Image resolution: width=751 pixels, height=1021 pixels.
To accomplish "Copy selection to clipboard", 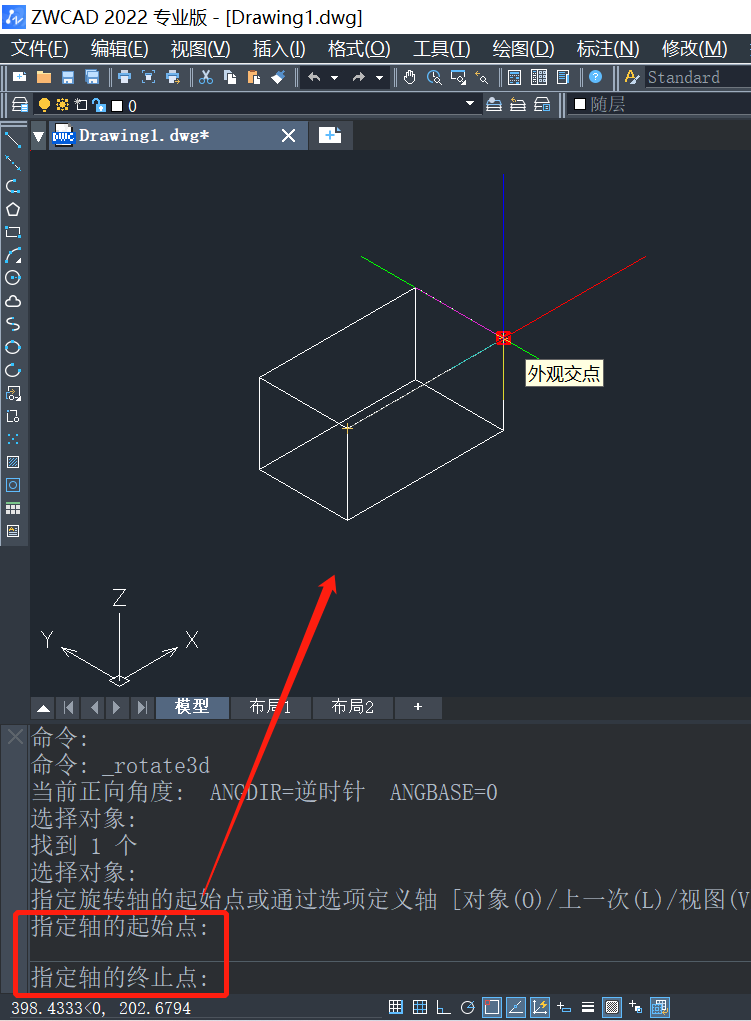I will pyautogui.click(x=230, y=77).
